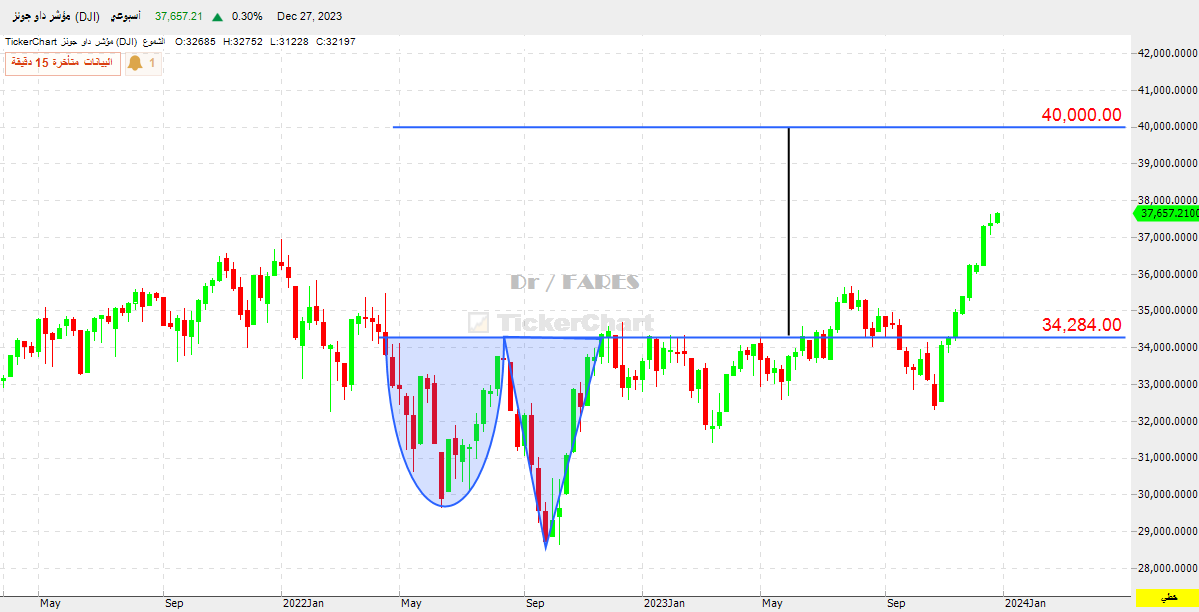The width and height of the screenshot is (1199, 612).
Task: Click the 15-minute delayed data badge
Action: pos(63,63)
